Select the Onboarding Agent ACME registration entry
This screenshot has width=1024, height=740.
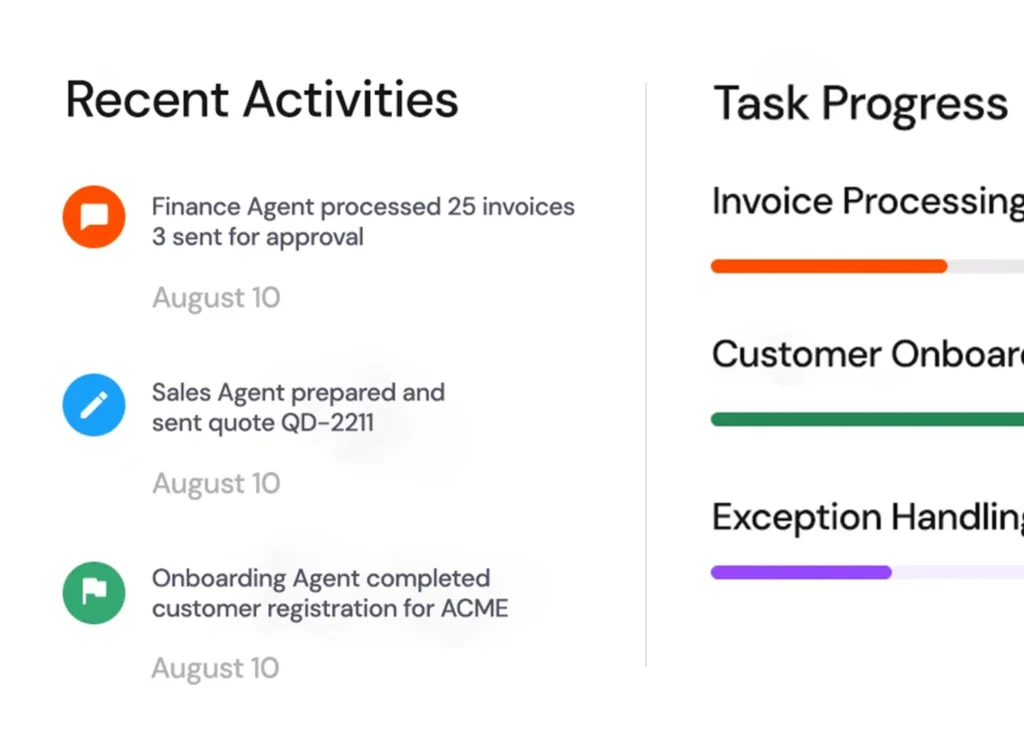click(x=329, y=593)
